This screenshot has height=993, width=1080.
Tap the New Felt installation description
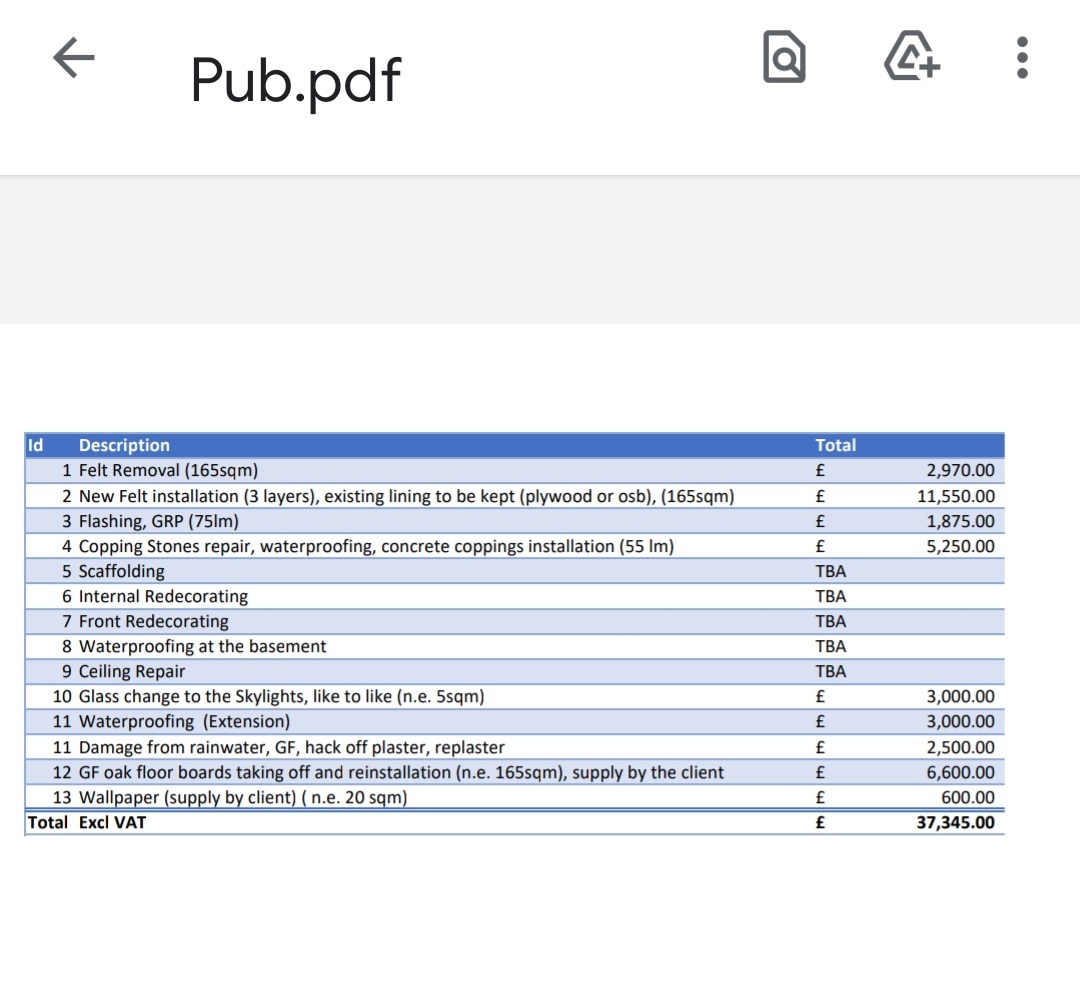[406, 496]
